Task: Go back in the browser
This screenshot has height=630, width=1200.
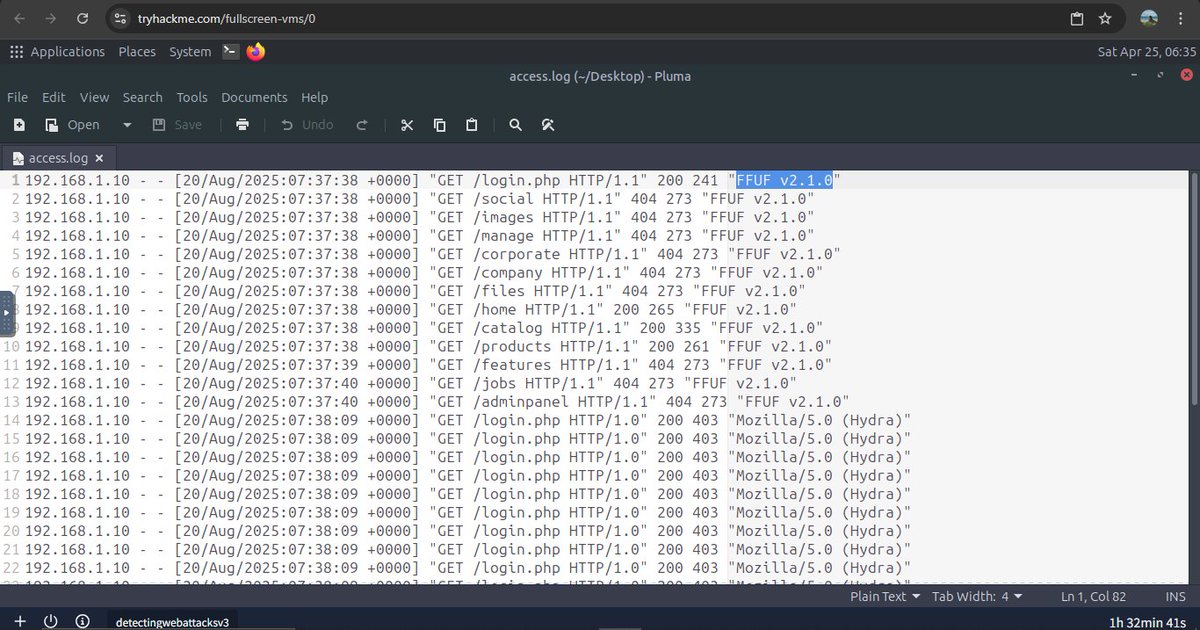Action: point(20,18)
